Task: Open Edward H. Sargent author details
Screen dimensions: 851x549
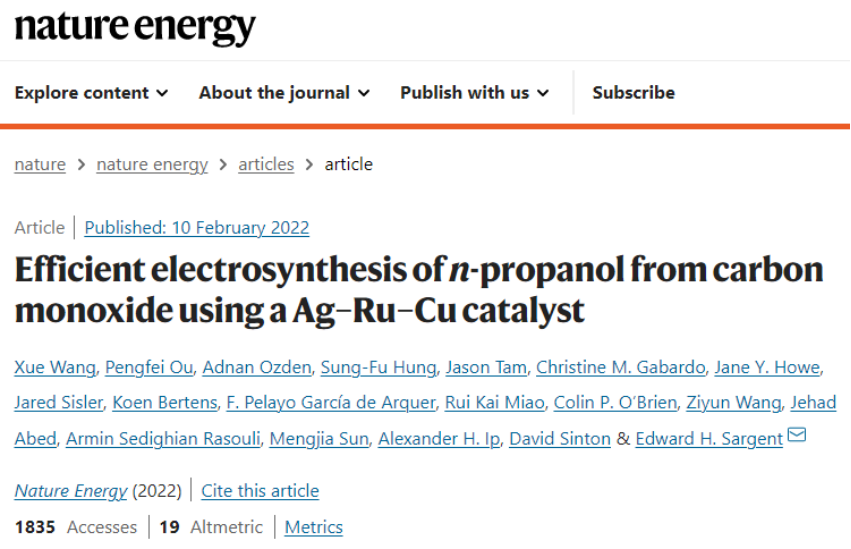Action: point(709,438)
